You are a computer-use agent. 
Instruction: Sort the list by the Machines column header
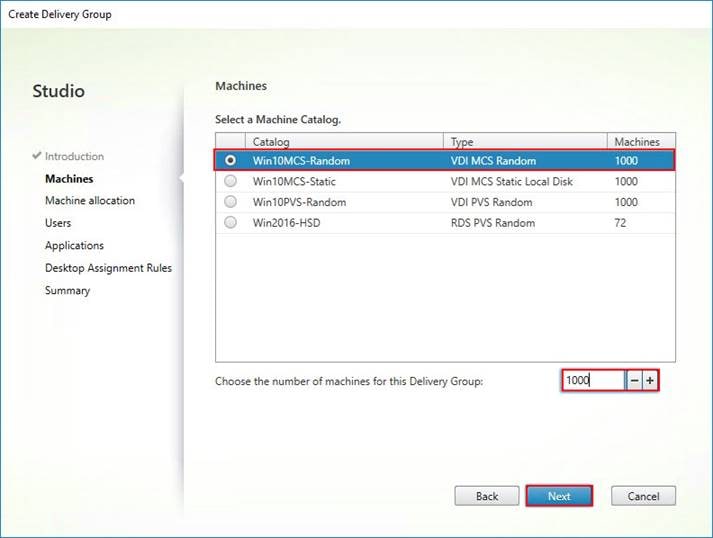[641, 141]
